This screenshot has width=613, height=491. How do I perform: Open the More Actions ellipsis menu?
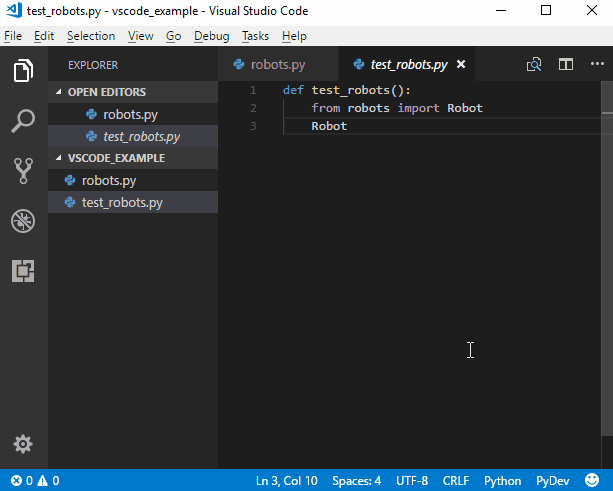click(x=597, y=64)
